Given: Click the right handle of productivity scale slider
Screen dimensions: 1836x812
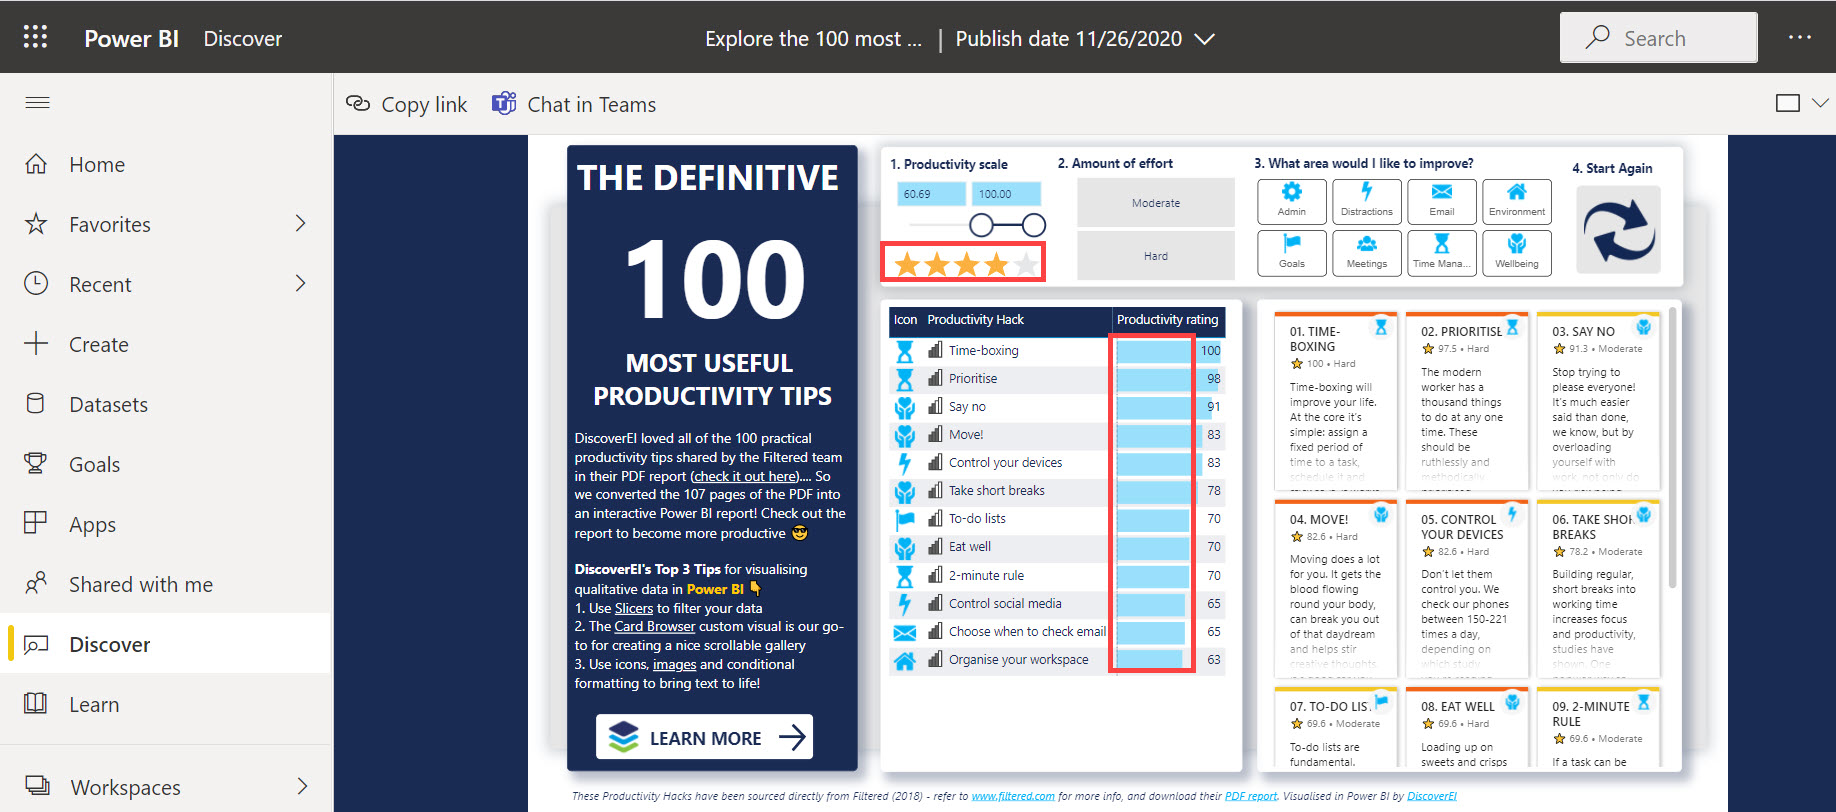Looking at the screenshot, I should click(x=1034, y=225).
